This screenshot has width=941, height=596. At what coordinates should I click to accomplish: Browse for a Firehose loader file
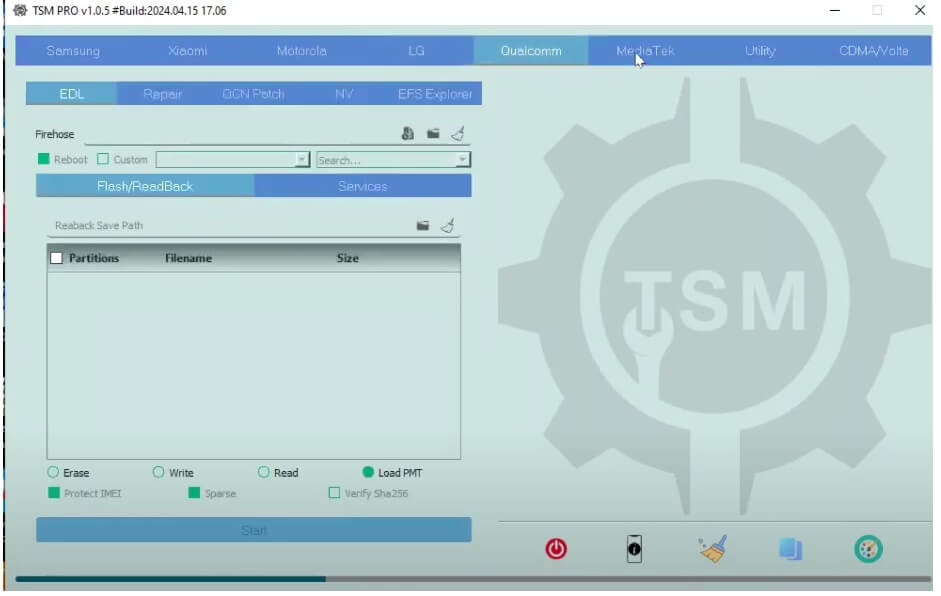click(435, 133)
